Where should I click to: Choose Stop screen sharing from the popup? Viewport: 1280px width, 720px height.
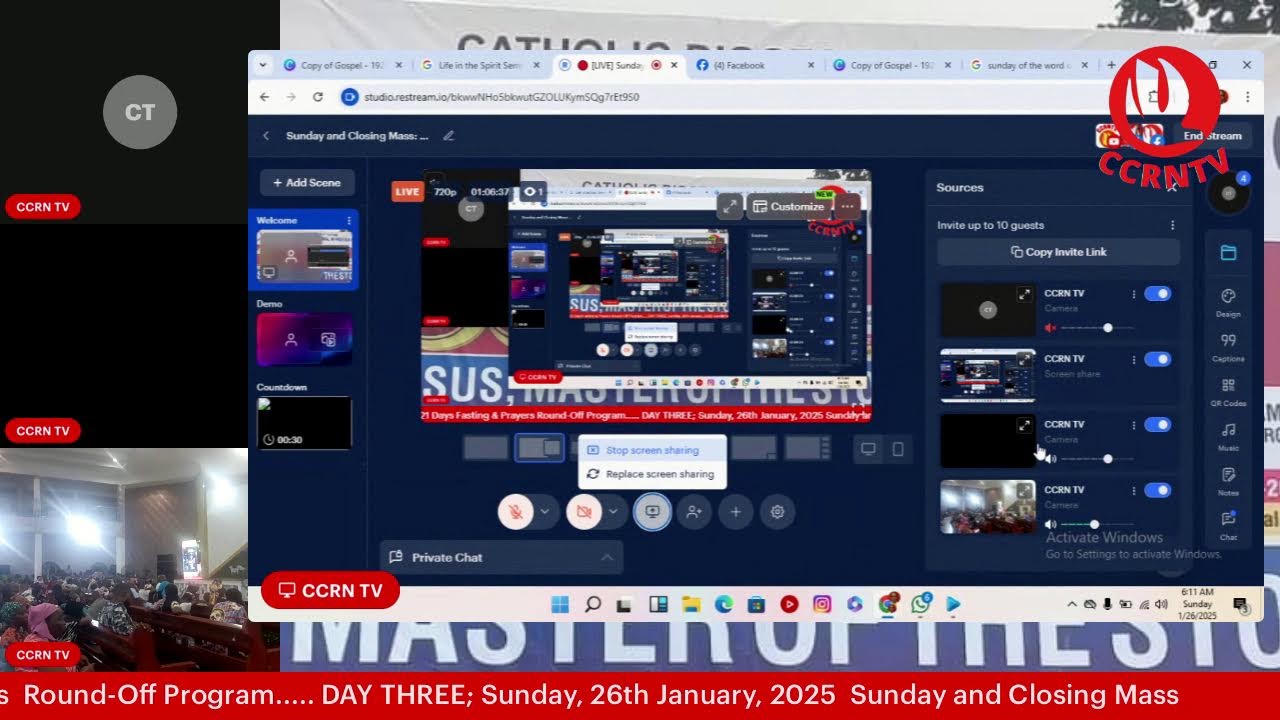coord(652,450)
